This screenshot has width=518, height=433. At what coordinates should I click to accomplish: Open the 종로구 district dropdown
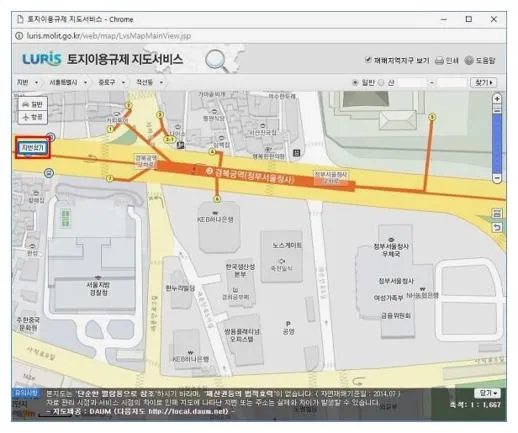(x=112, y=82)
